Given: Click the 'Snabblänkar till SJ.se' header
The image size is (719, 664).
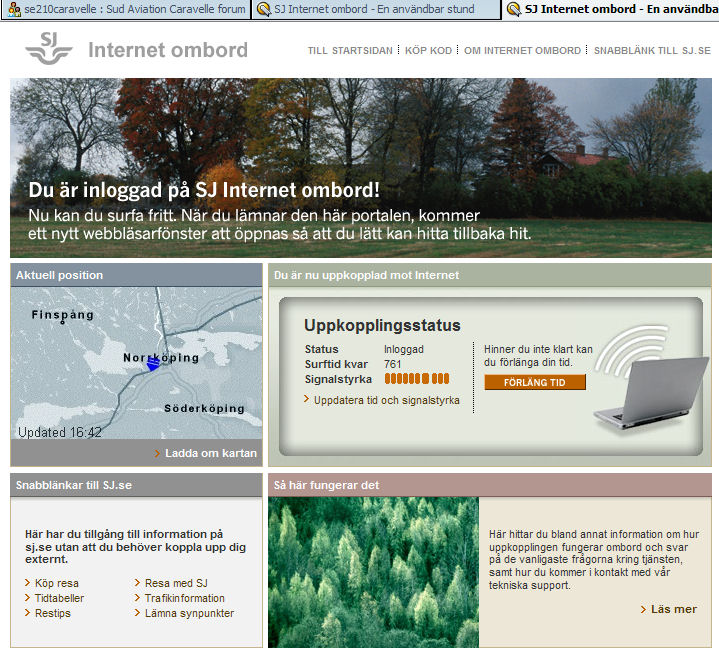Looking at the screenshot, I should (136, 485).
